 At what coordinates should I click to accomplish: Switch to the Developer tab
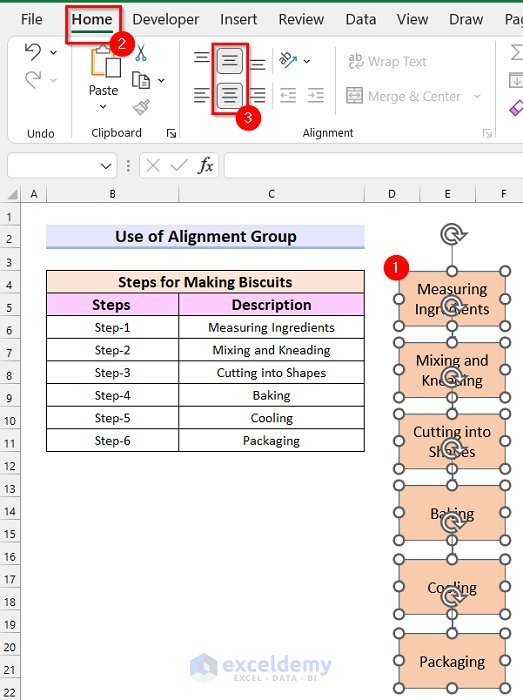[x=166, y=20]
